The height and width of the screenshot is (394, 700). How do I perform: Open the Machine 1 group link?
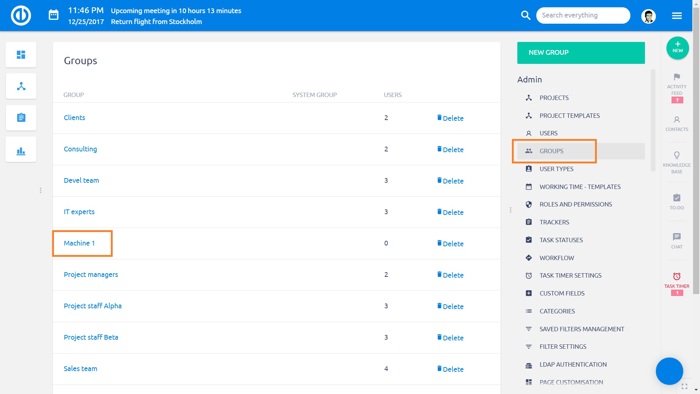[79, 243]
